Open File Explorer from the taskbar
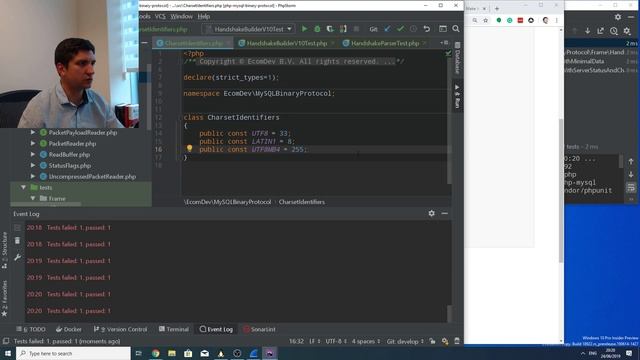 pyautogui.click(x=172, y=353)
